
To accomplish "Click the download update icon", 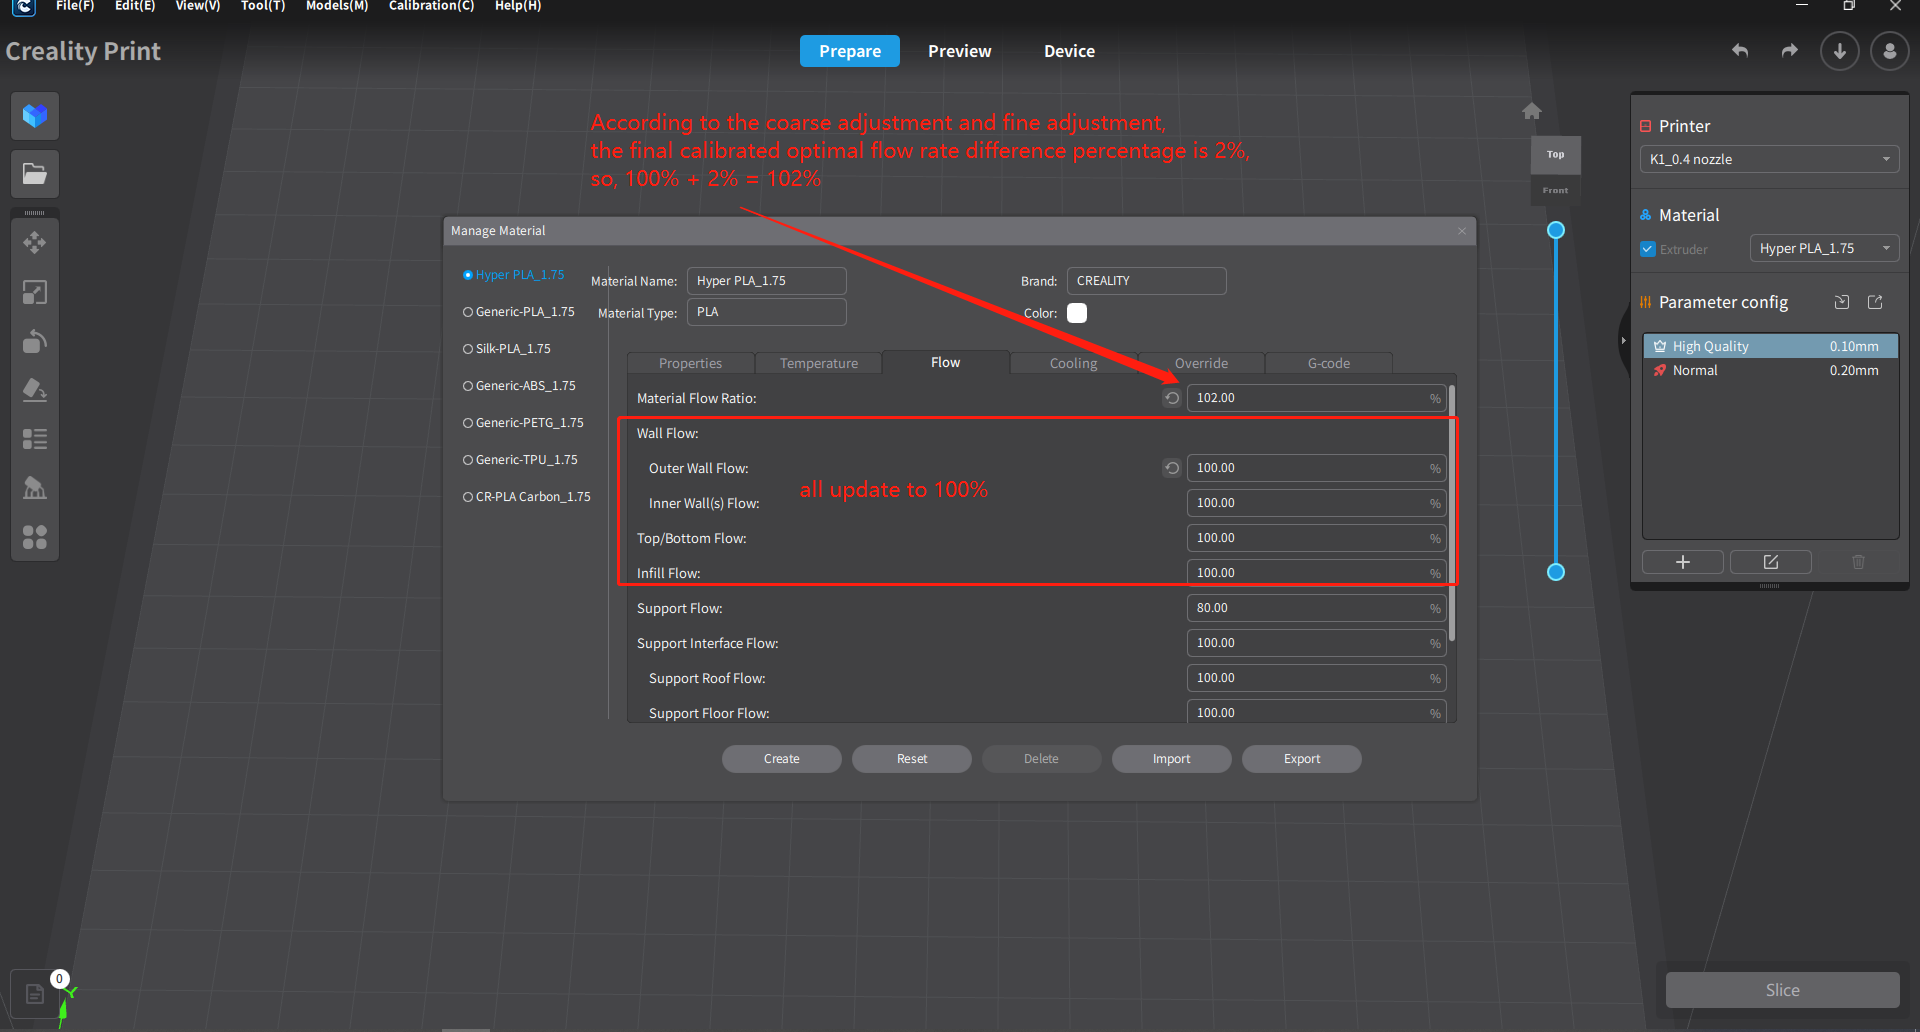I will (1840, 51).
